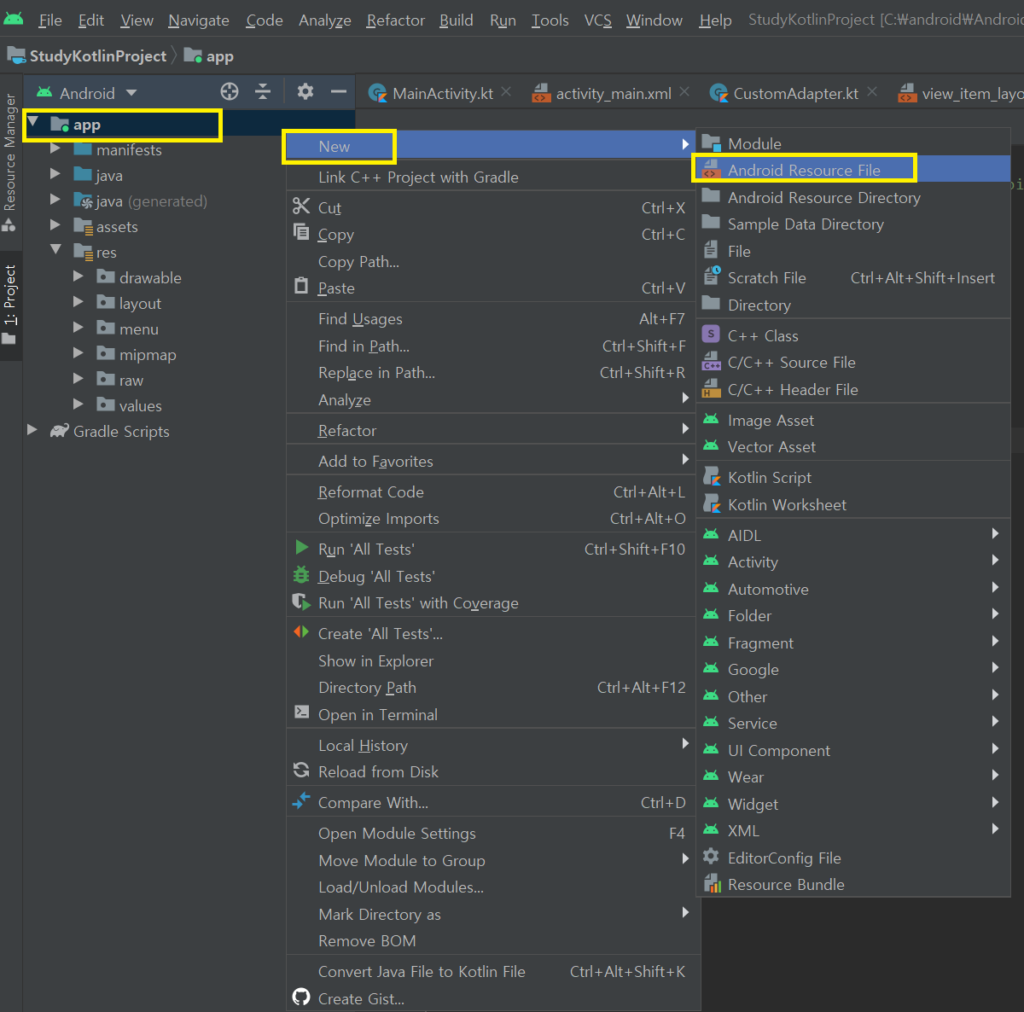
Task: Open the Resource Manager side panel
Action: point(10,150)
